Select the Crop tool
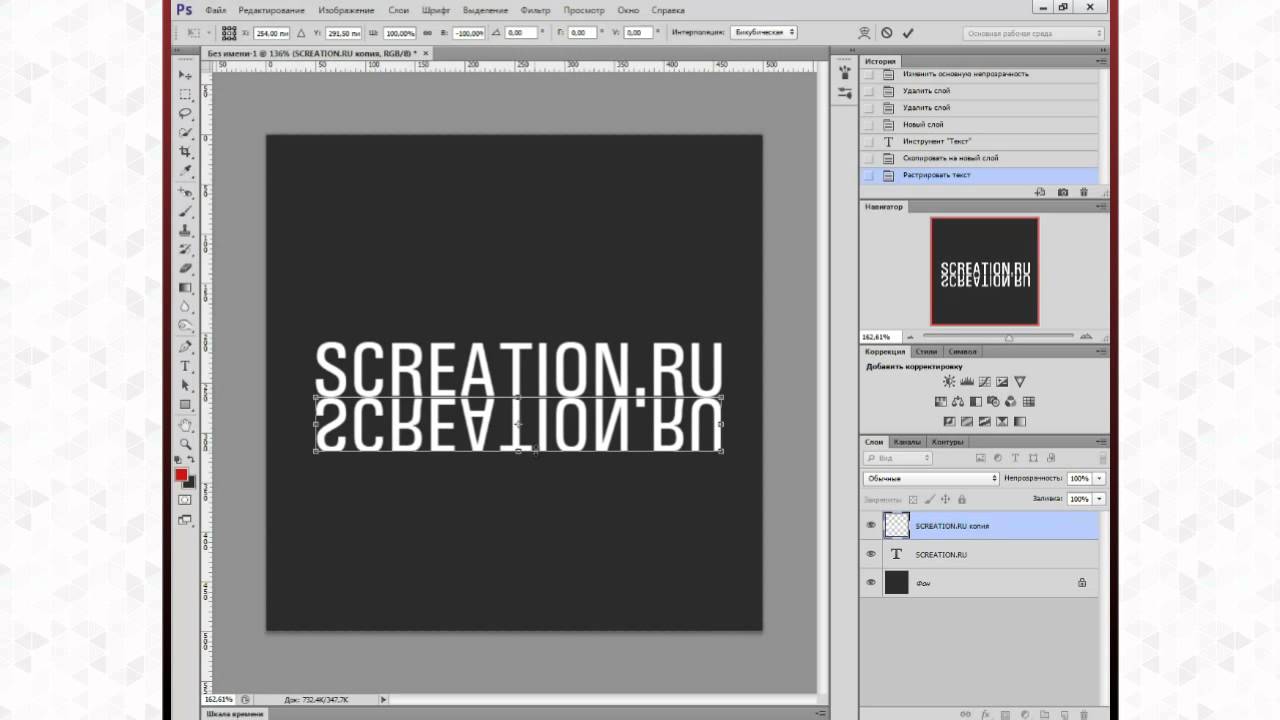 (185, 152)
